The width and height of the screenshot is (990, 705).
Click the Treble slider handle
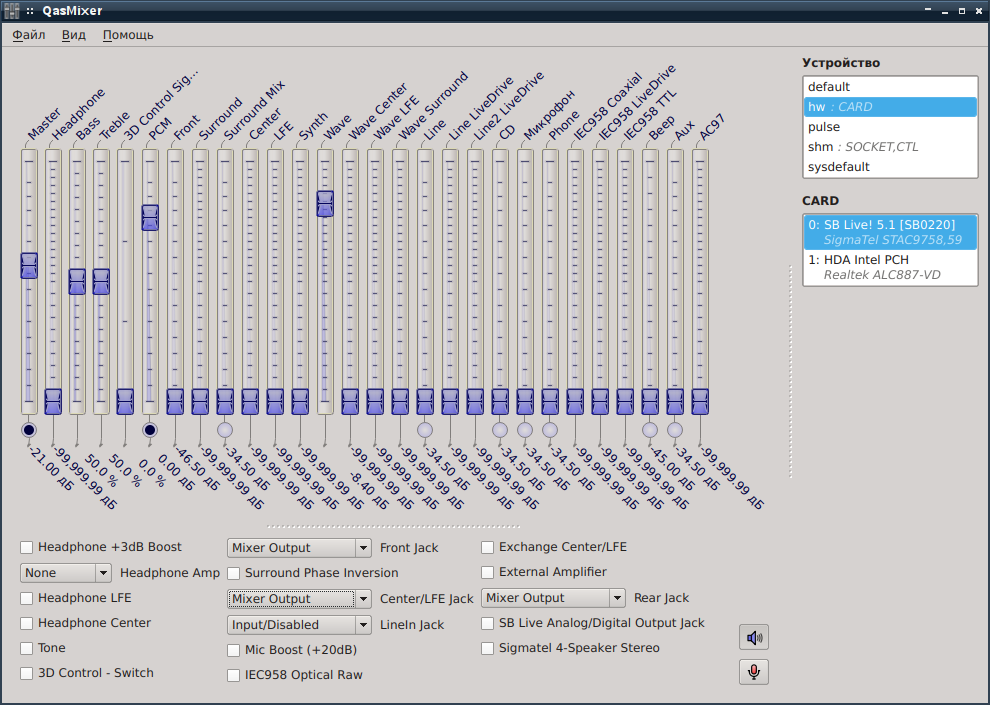point(101,281)
